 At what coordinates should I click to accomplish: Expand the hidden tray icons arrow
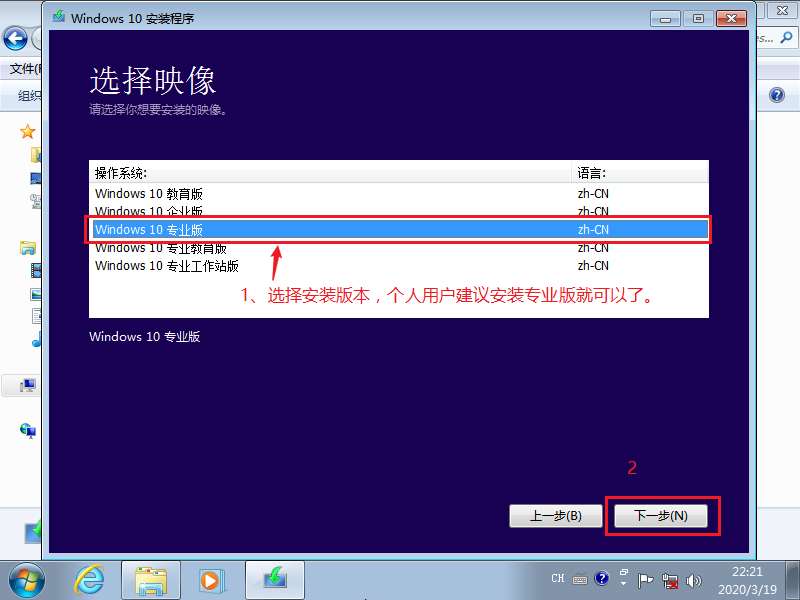click(x=623, y=579)
